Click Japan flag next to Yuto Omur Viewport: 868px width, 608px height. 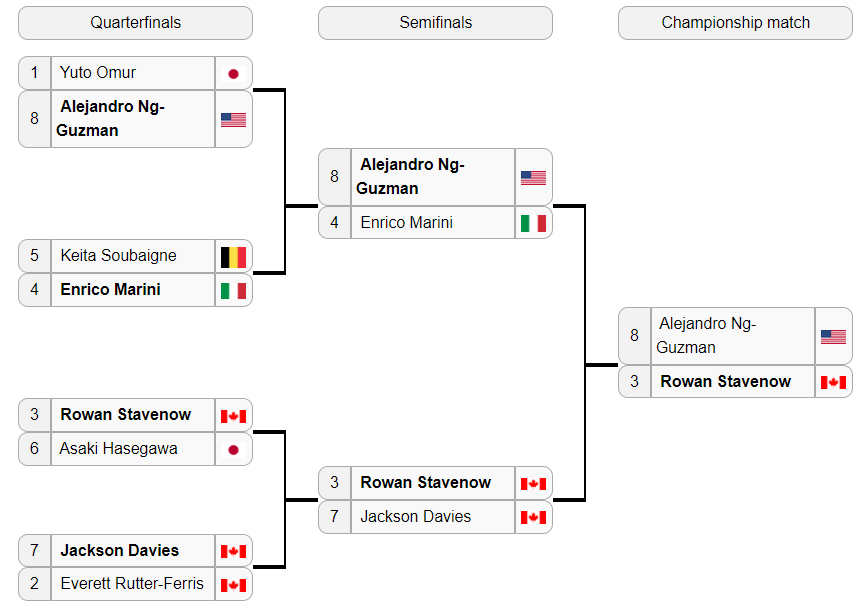coord(233,74)
